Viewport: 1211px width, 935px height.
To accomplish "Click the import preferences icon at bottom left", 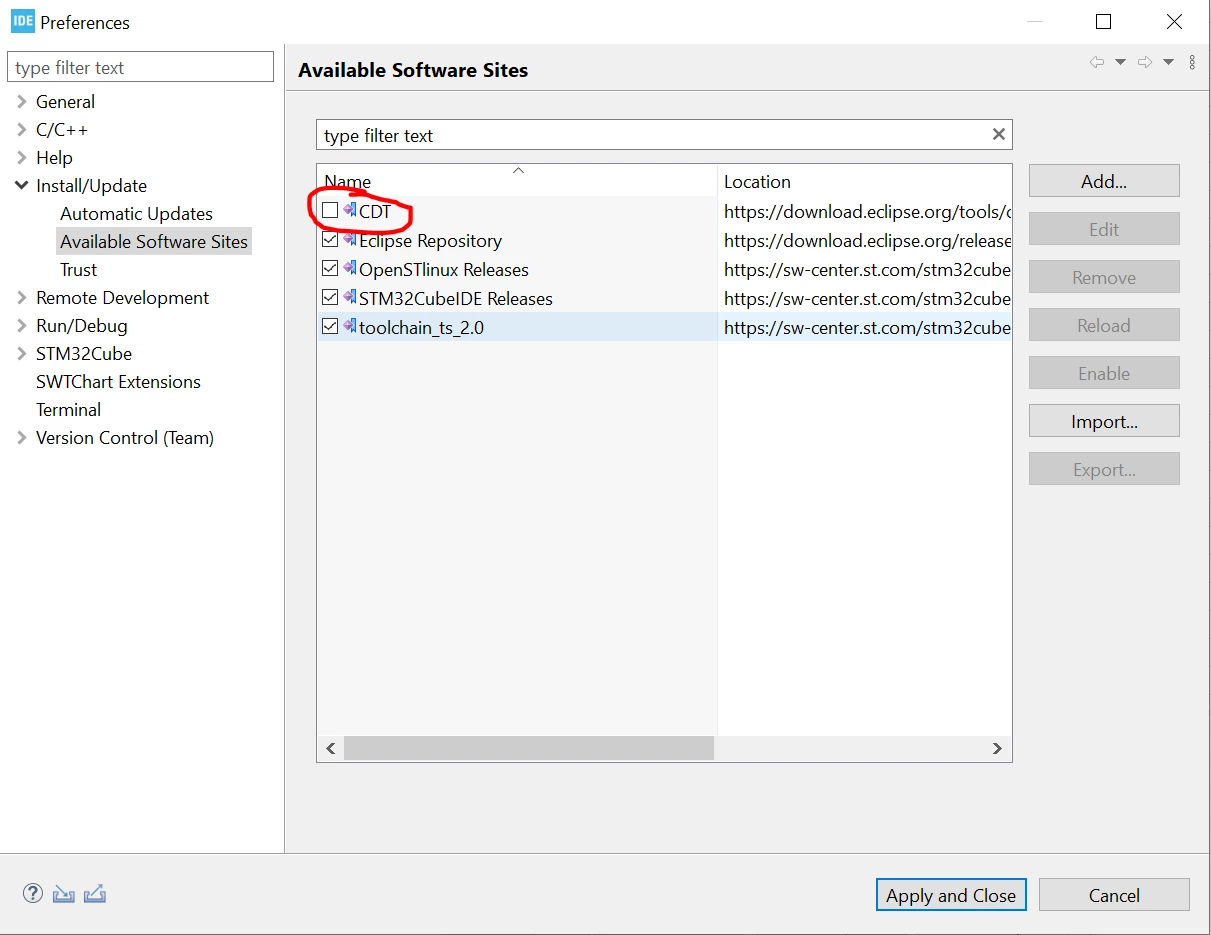I will [64, 894].
